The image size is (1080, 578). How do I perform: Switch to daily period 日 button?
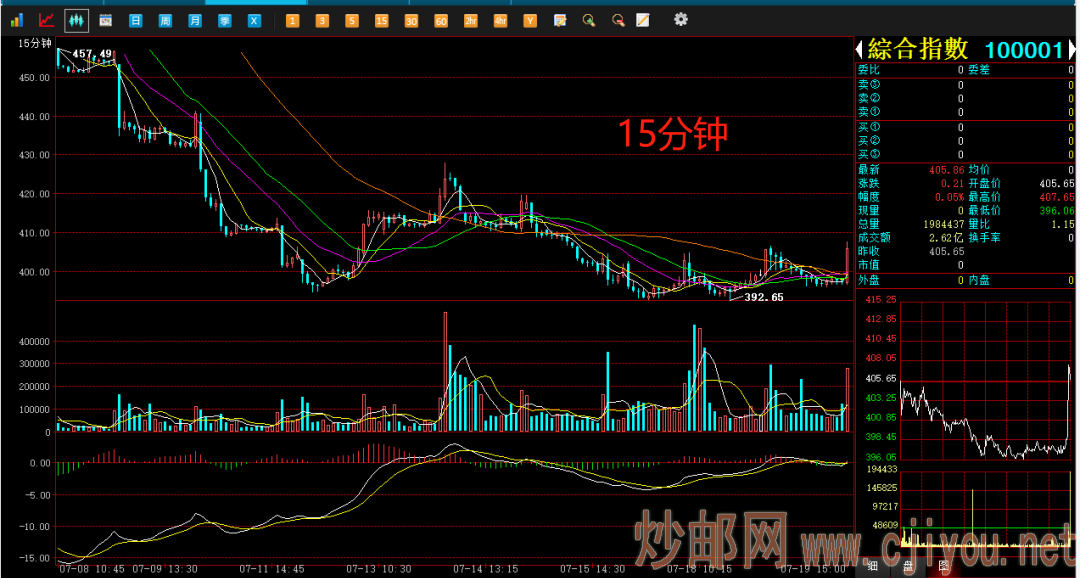(136, 21)
